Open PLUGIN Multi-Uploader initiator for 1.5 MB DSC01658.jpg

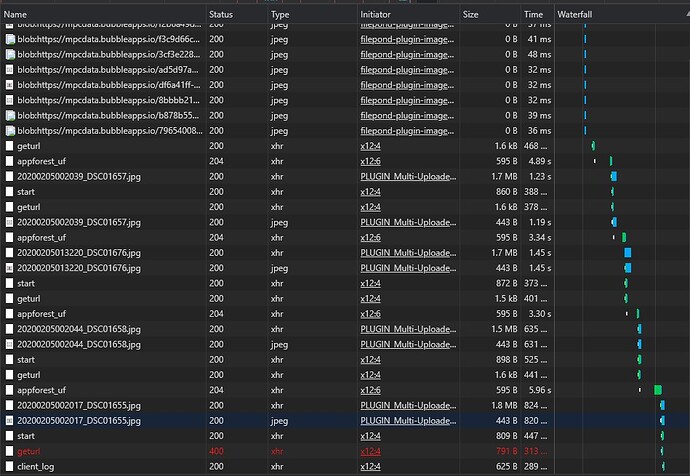click(408, 329)
